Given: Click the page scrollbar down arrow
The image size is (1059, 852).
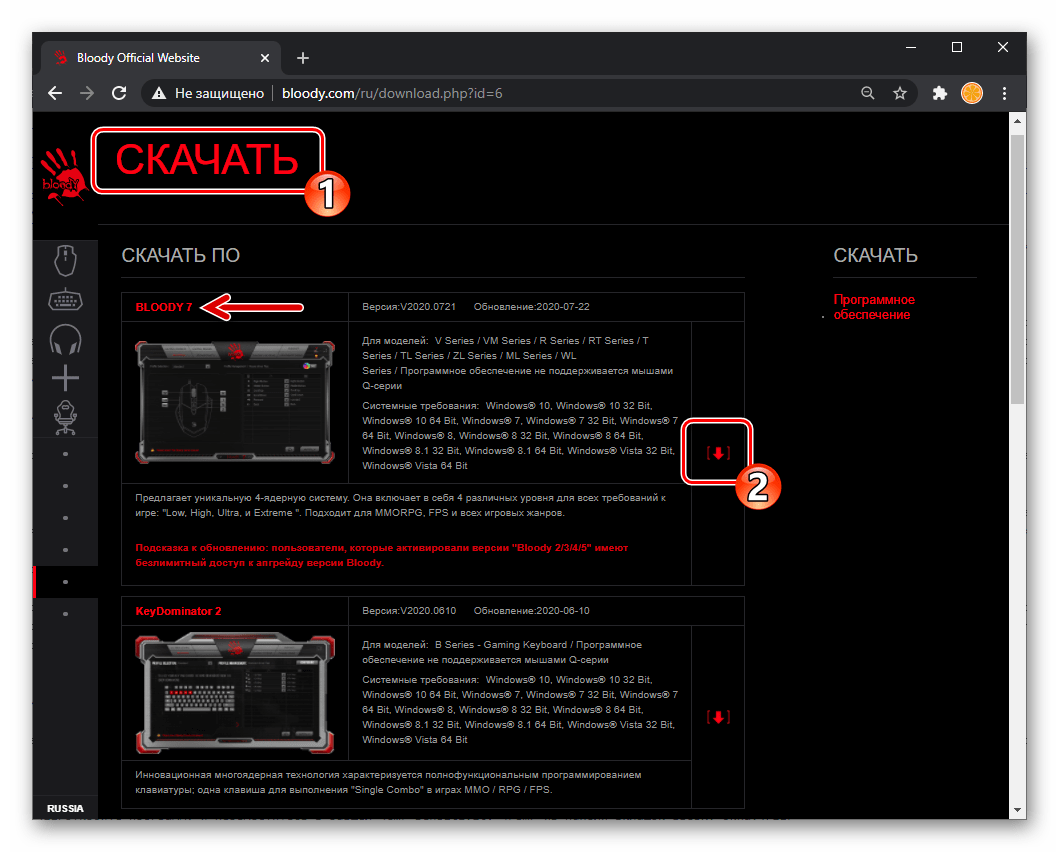Looking at the screenshot, I should click(x=1017, y=810).
